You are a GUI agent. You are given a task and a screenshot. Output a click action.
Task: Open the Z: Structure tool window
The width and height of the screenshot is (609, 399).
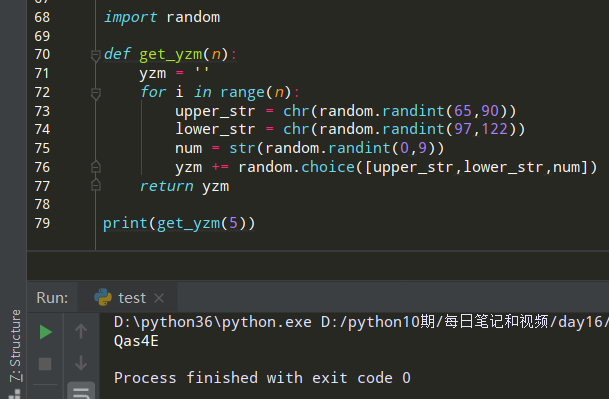click(16, 346)
